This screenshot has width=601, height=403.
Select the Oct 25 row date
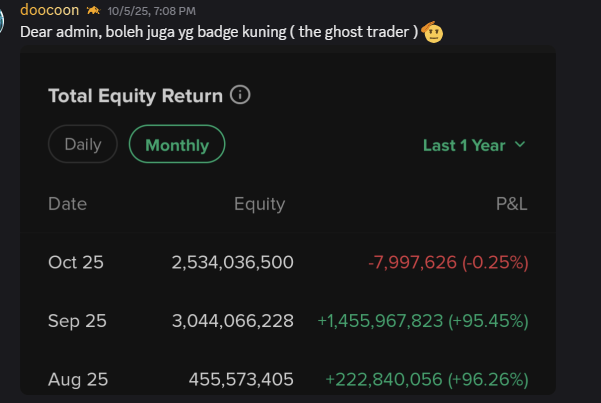tap(76, 263)
